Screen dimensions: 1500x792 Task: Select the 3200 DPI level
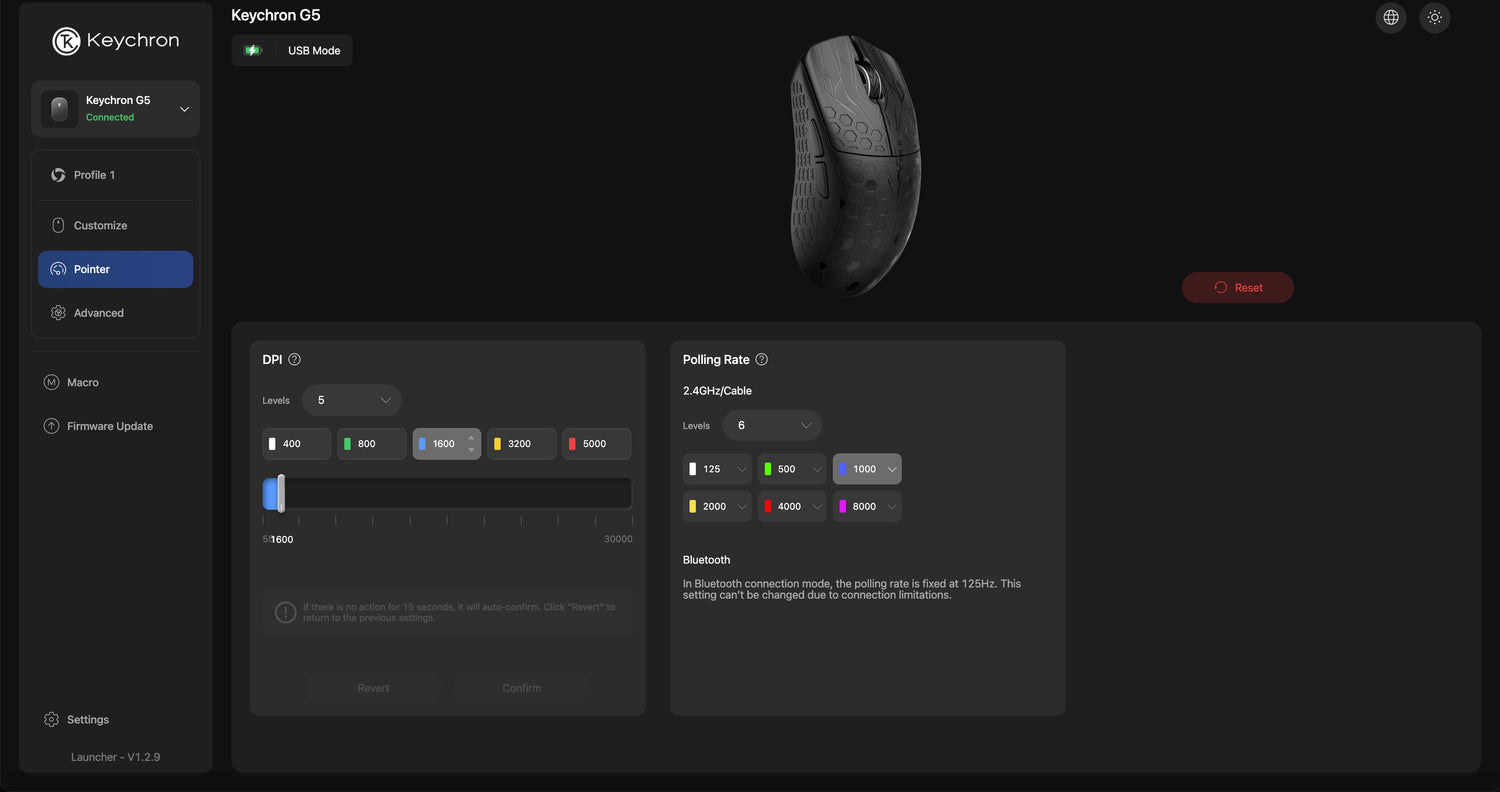pyautogui.click(x=521, y=444)
